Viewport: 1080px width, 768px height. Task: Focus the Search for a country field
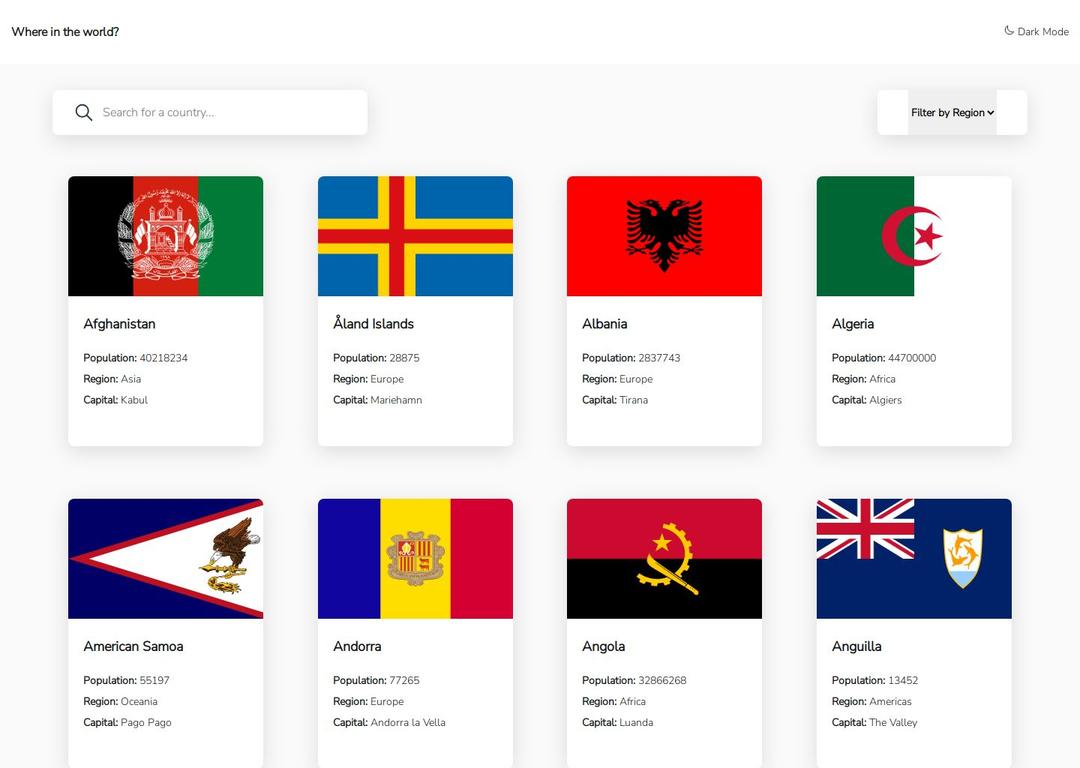coord(210,112)
